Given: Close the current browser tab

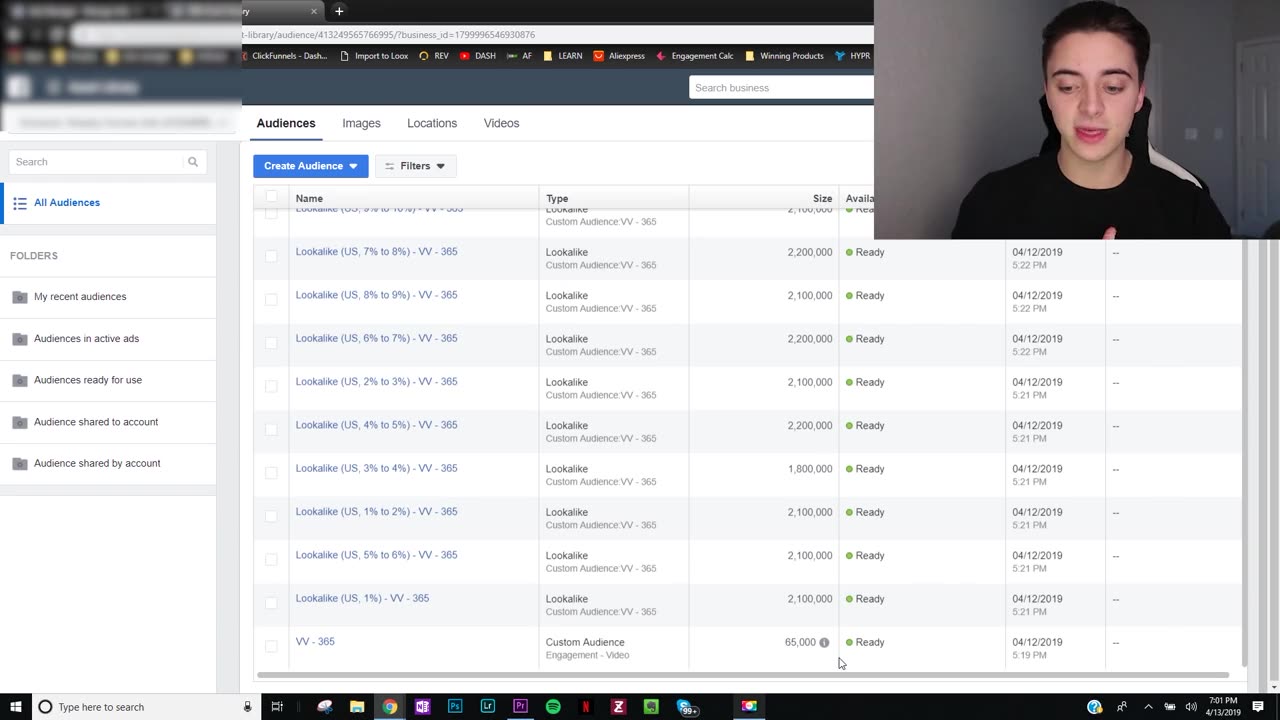Looking at the screenshot, I should pyautogui.click(x=313, y=11).
